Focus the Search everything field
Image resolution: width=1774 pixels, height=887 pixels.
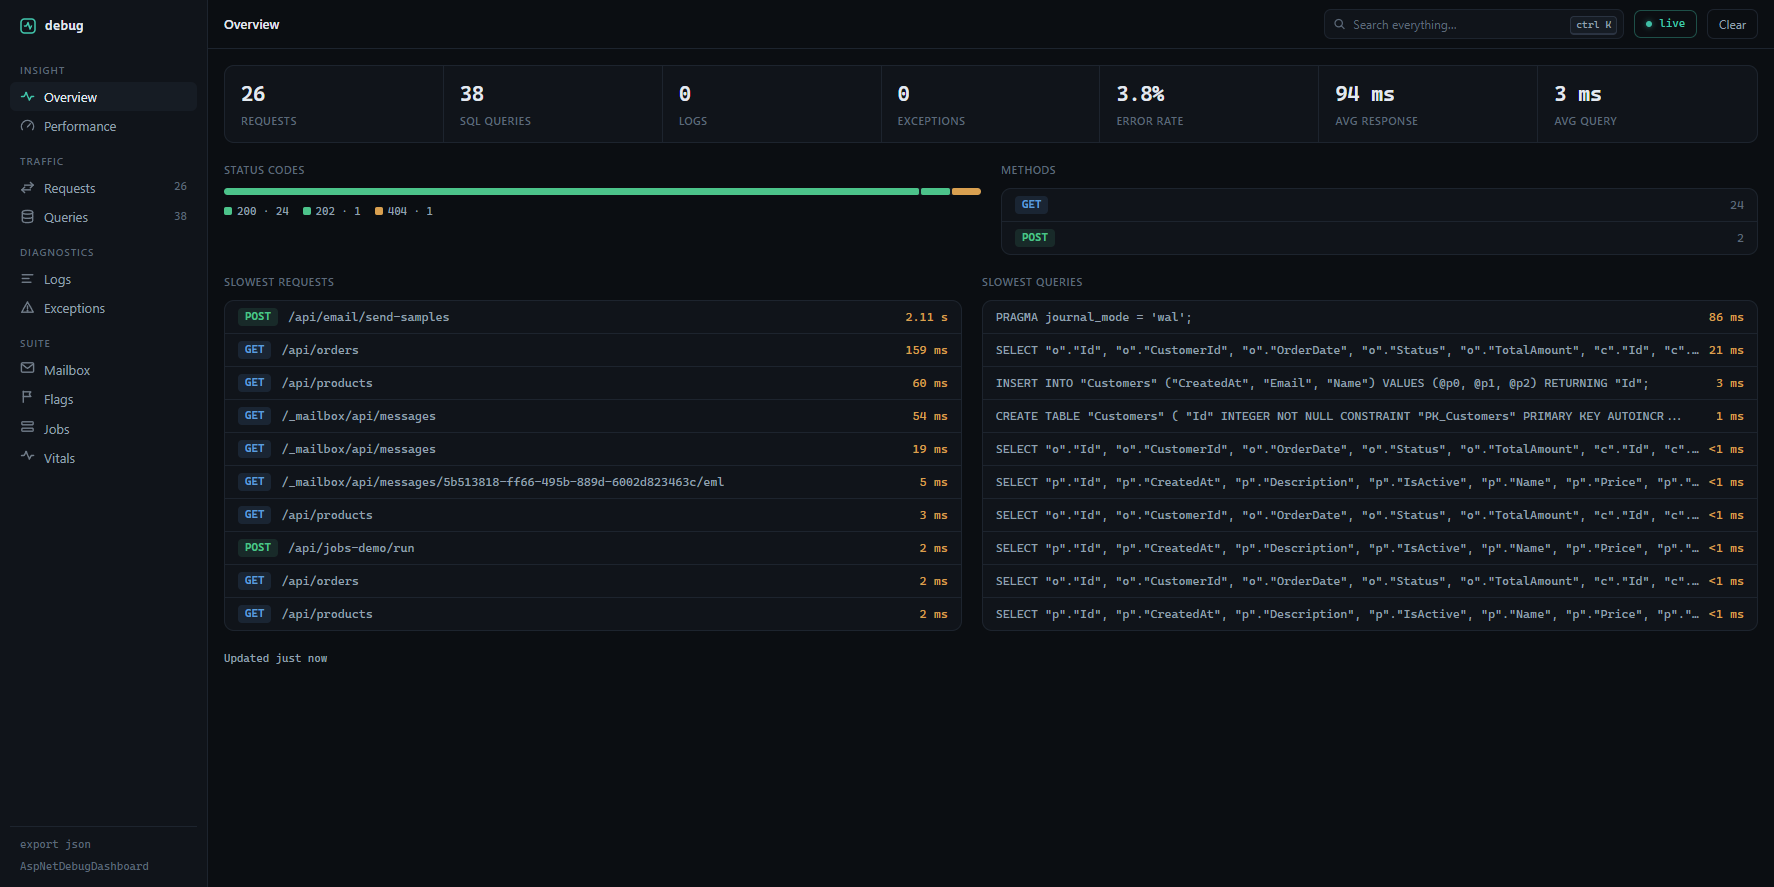pos(1473,24)
